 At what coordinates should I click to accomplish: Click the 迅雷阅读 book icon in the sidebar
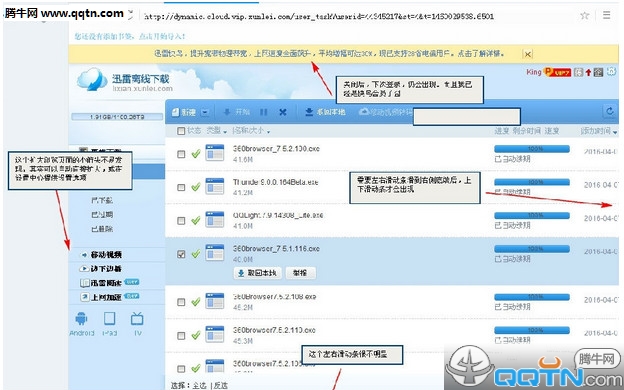pyautogui.click(x=84, y=283)
